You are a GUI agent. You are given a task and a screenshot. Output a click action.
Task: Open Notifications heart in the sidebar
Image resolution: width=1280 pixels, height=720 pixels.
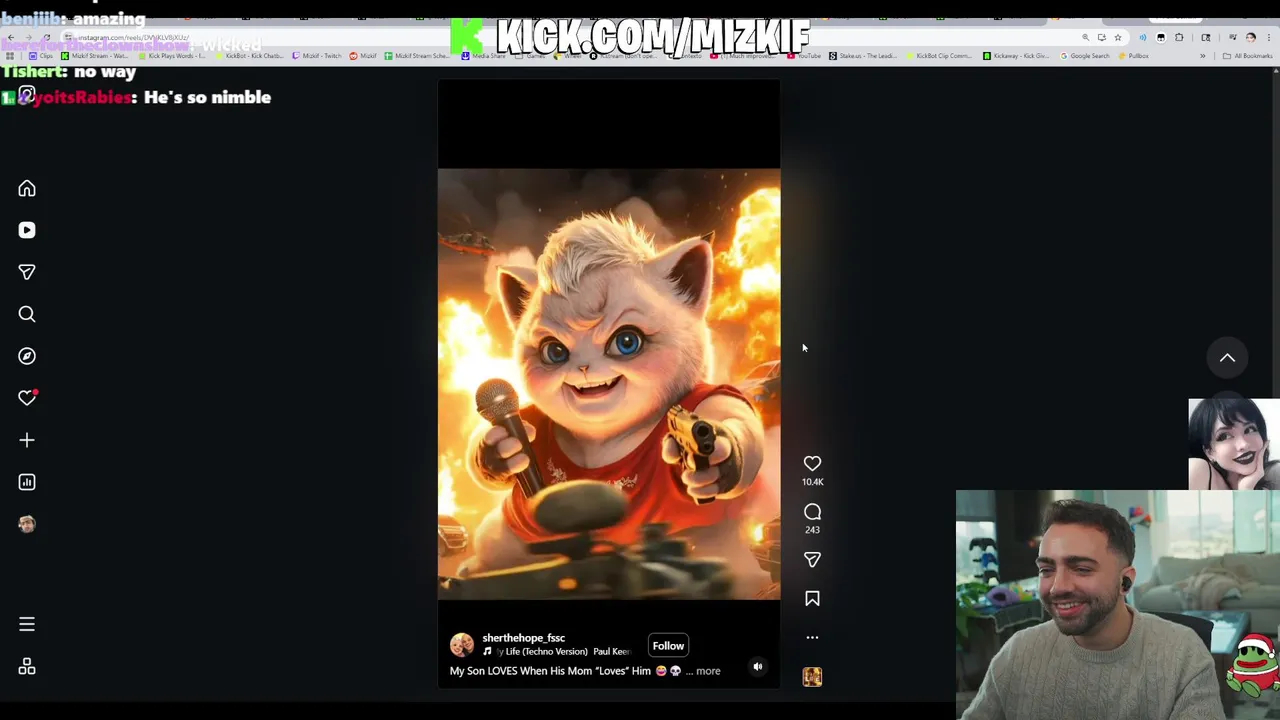coord(27,398)
